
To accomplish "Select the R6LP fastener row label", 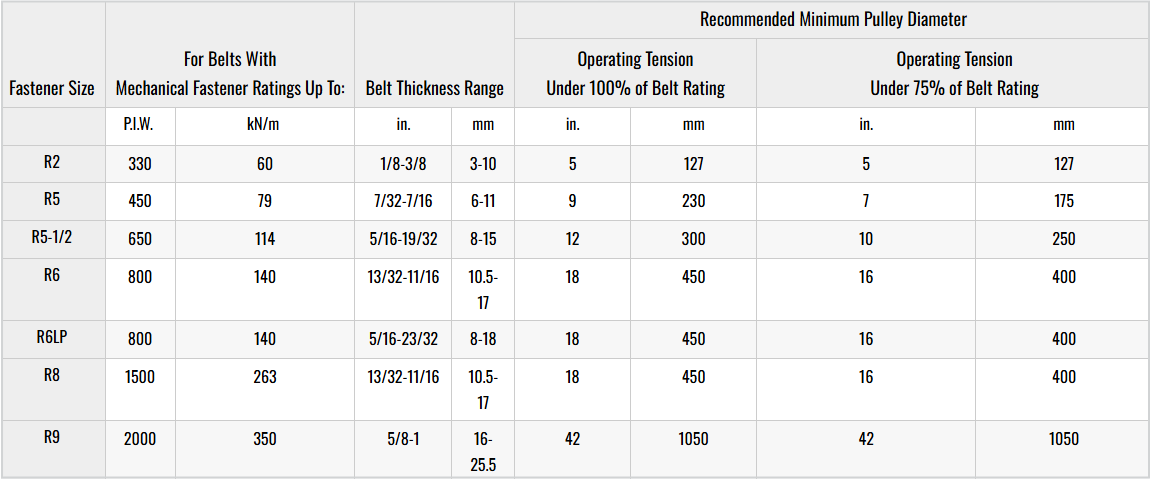I will point(52,339).
